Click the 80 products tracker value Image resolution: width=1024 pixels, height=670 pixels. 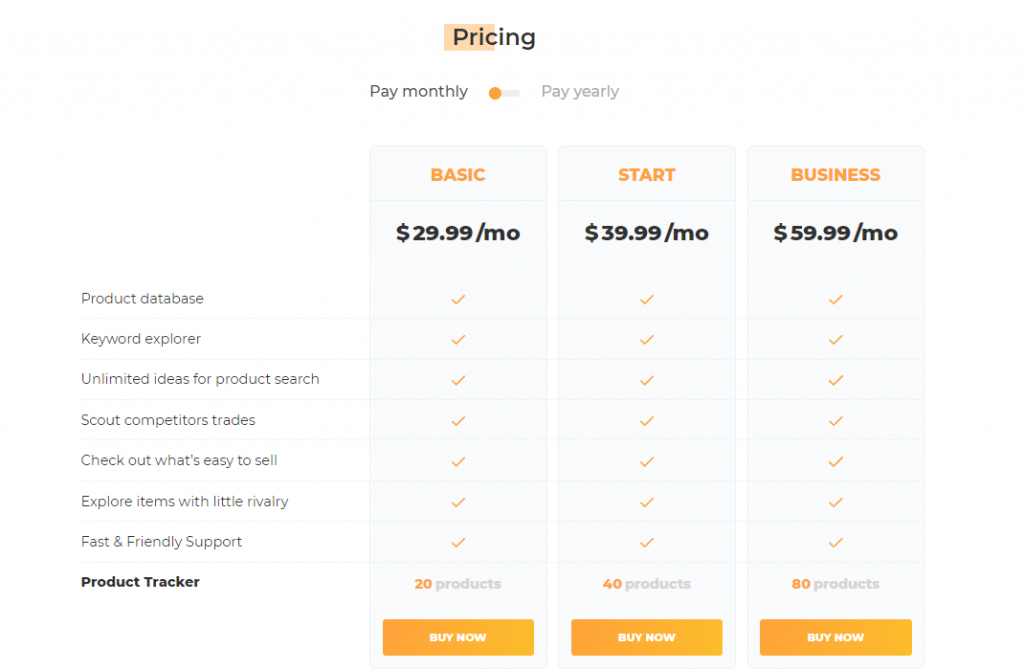835,584
